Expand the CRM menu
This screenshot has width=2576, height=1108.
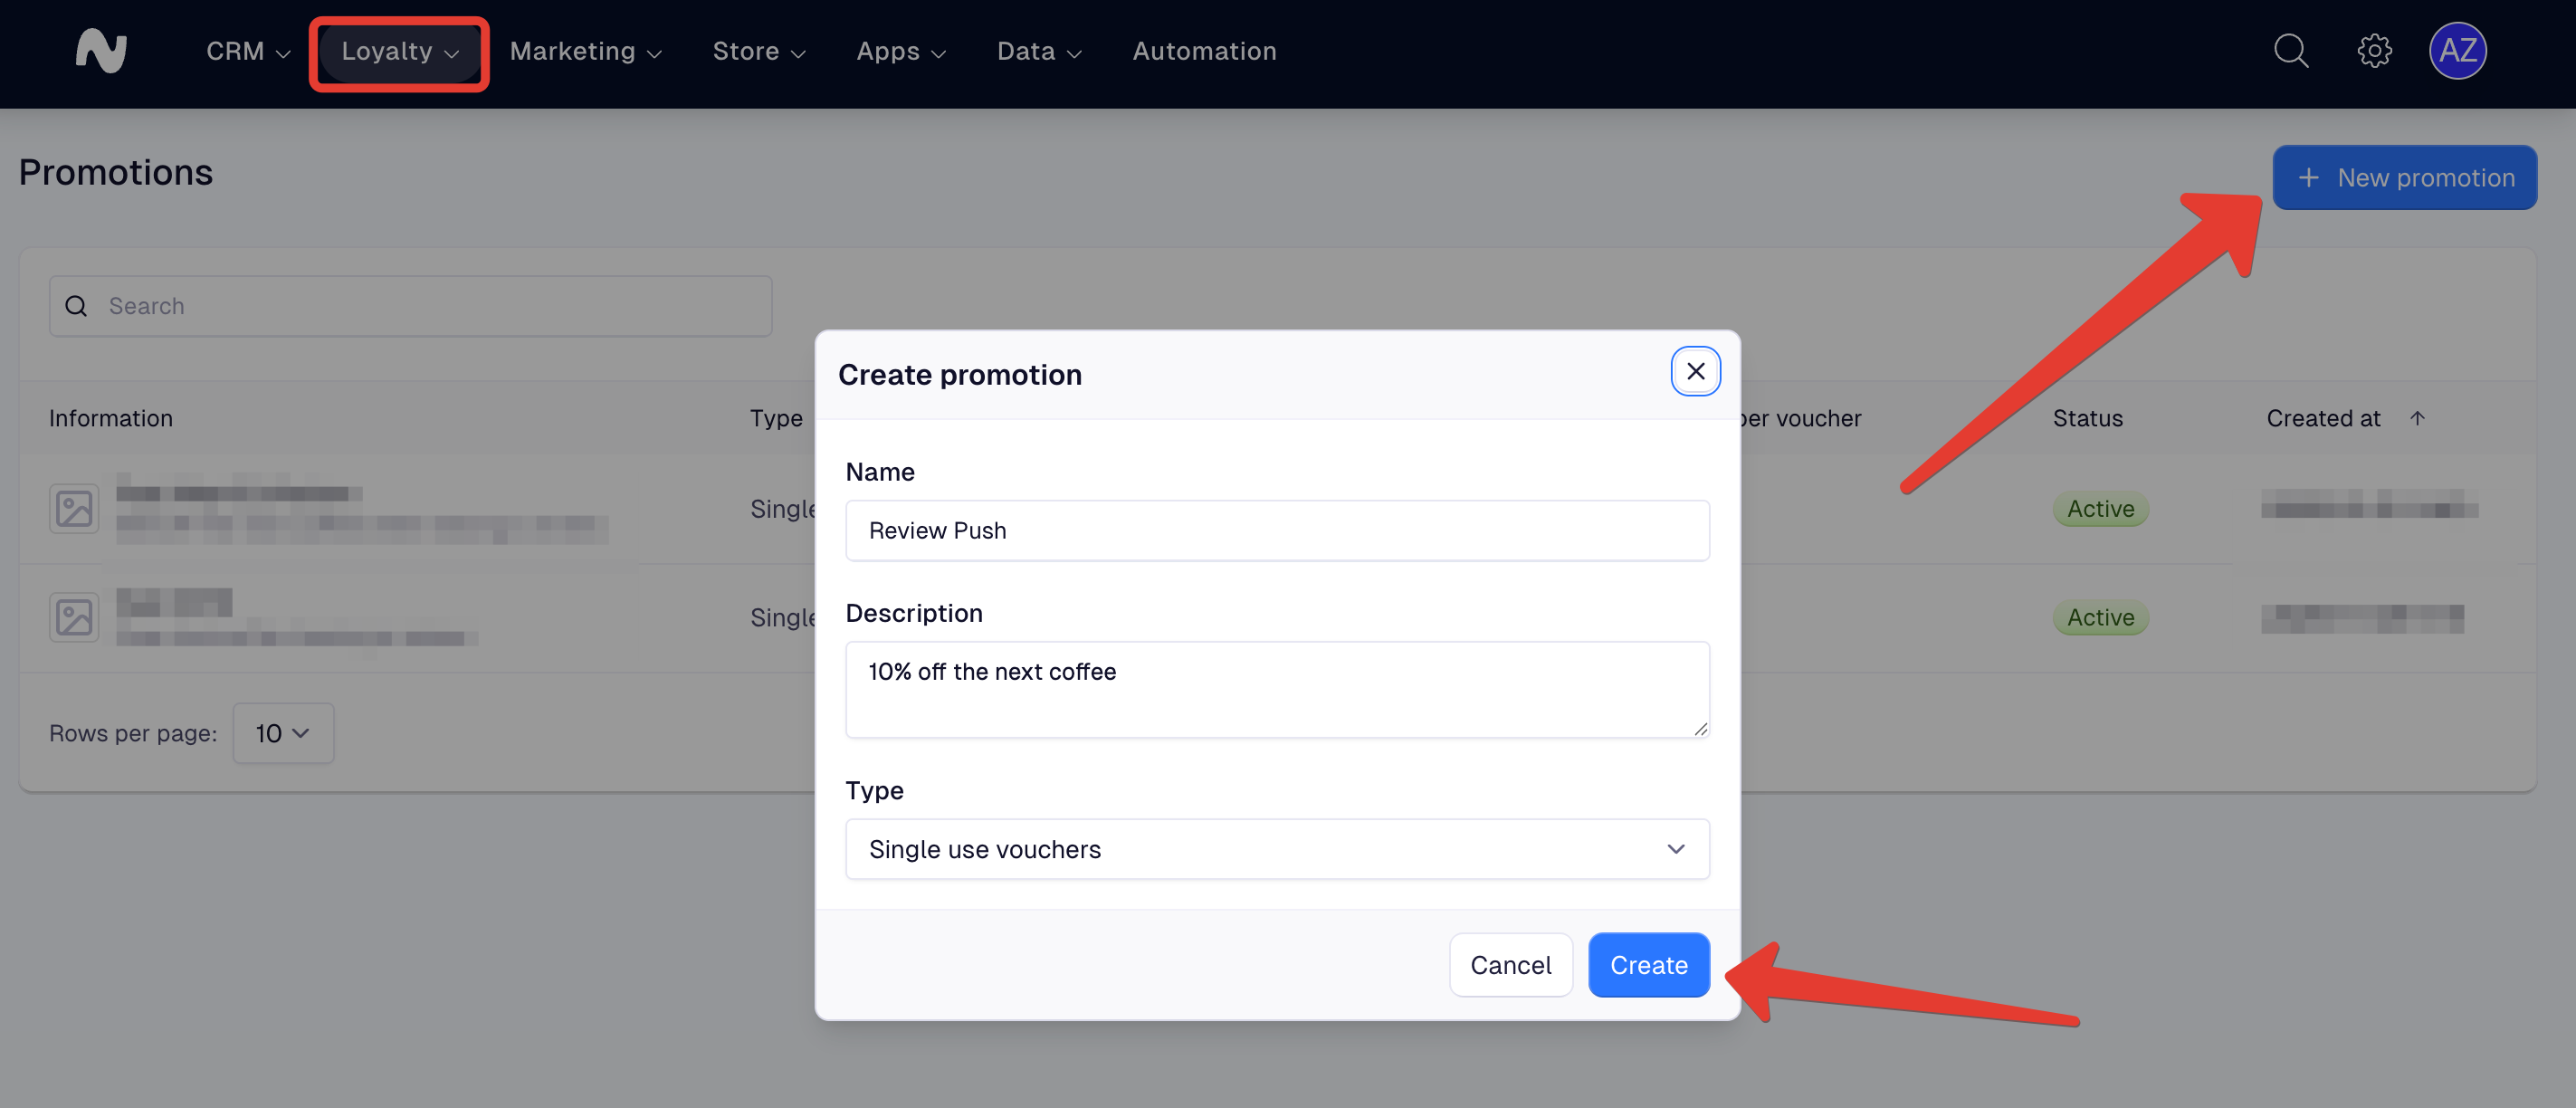[x=248, y=51]
